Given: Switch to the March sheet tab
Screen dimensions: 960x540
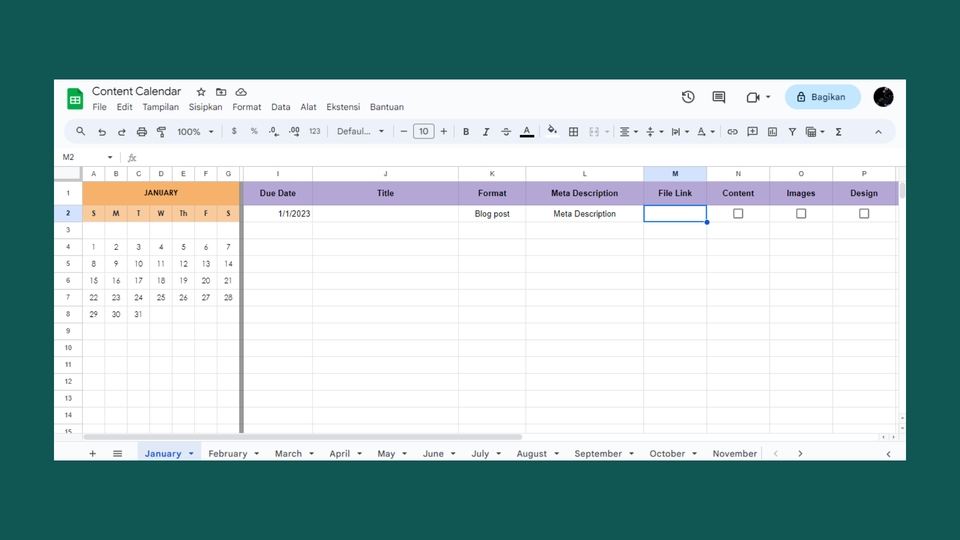Looking at the screenshot, I should pyautogui.click(x=288, y=454).
